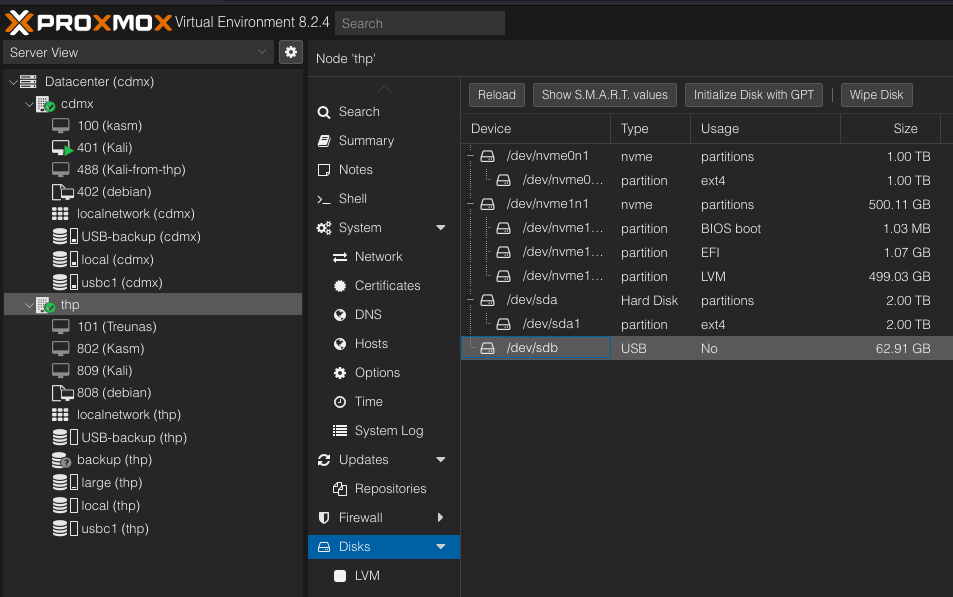Open the Summary menu item

(366, 141)
